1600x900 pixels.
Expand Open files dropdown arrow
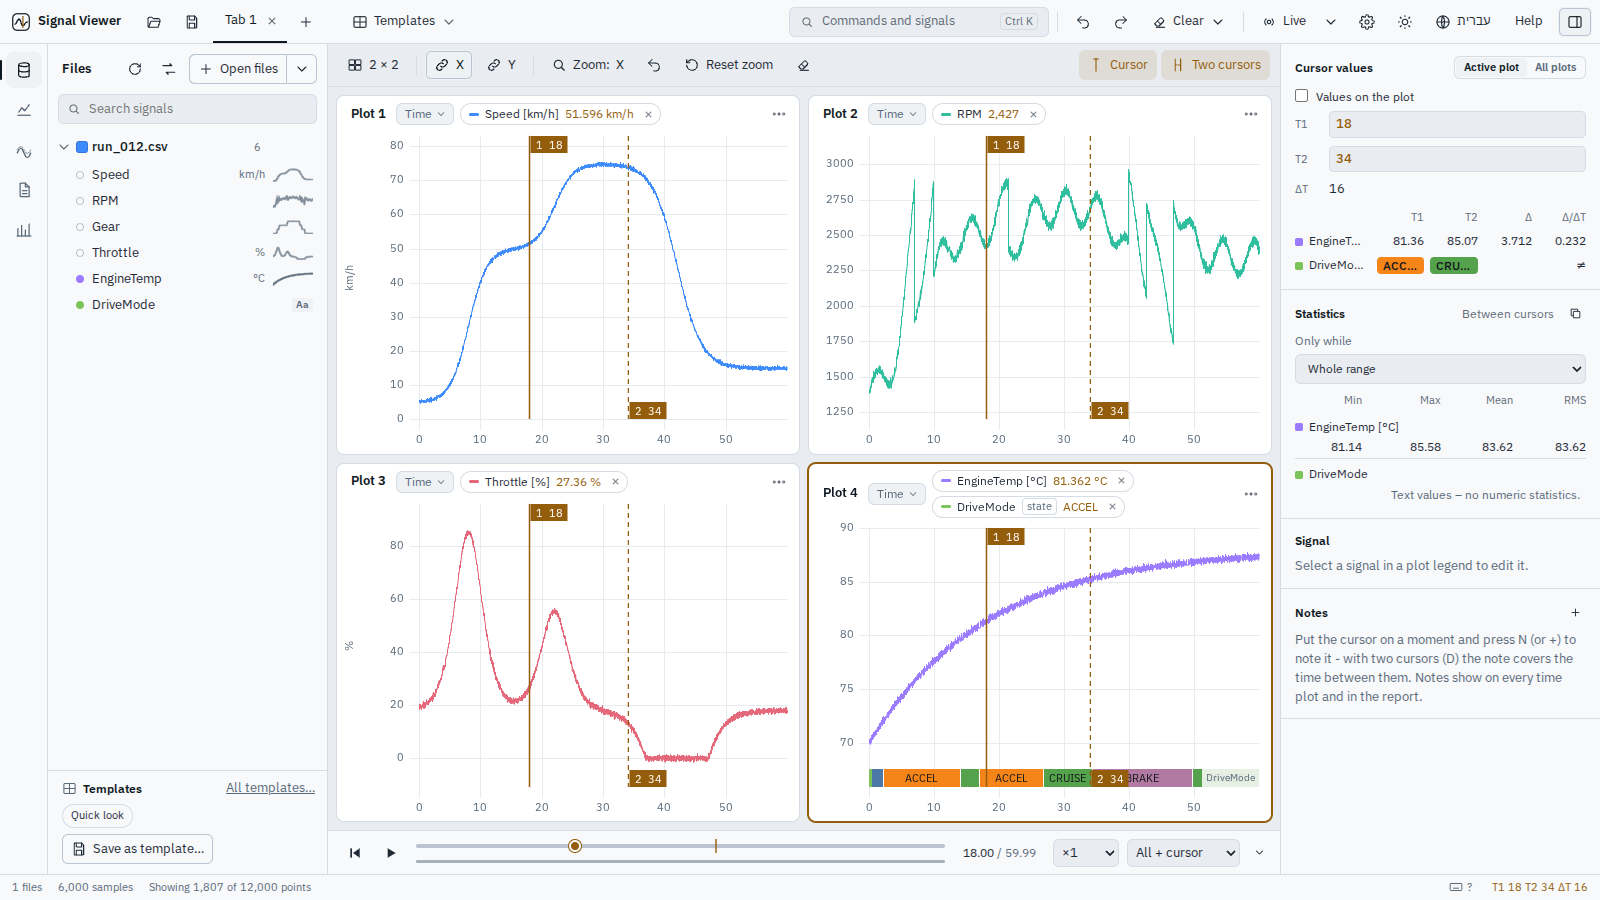[x=302, y=69]
